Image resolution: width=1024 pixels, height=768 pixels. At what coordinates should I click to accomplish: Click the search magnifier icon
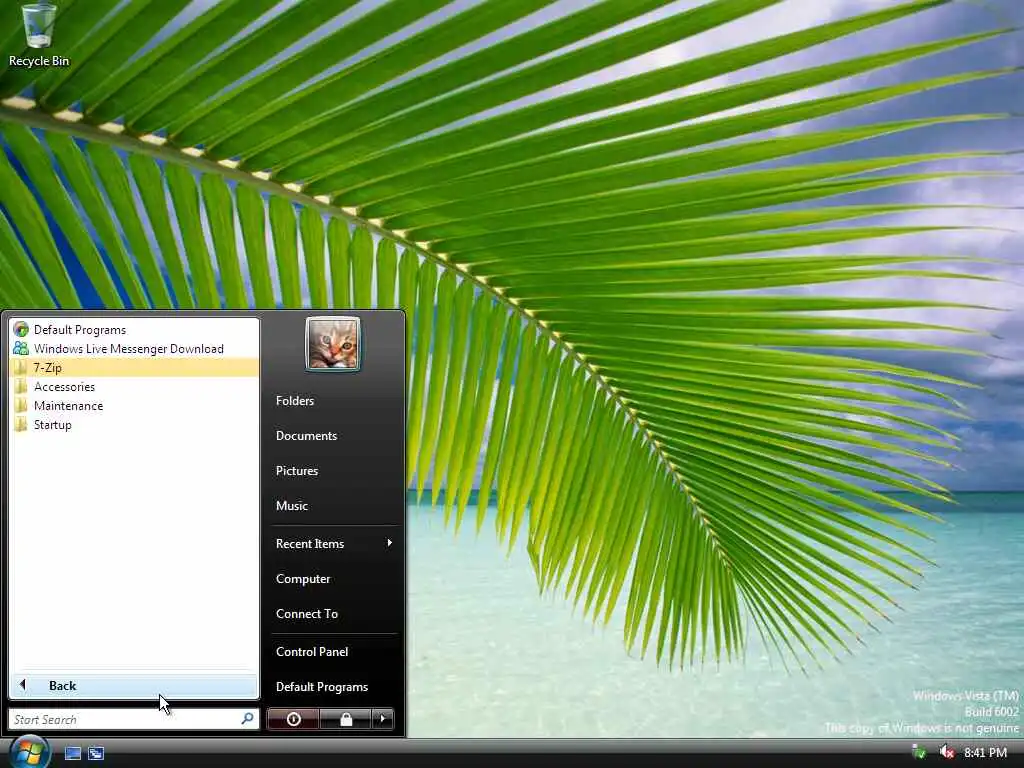[248, 719]
